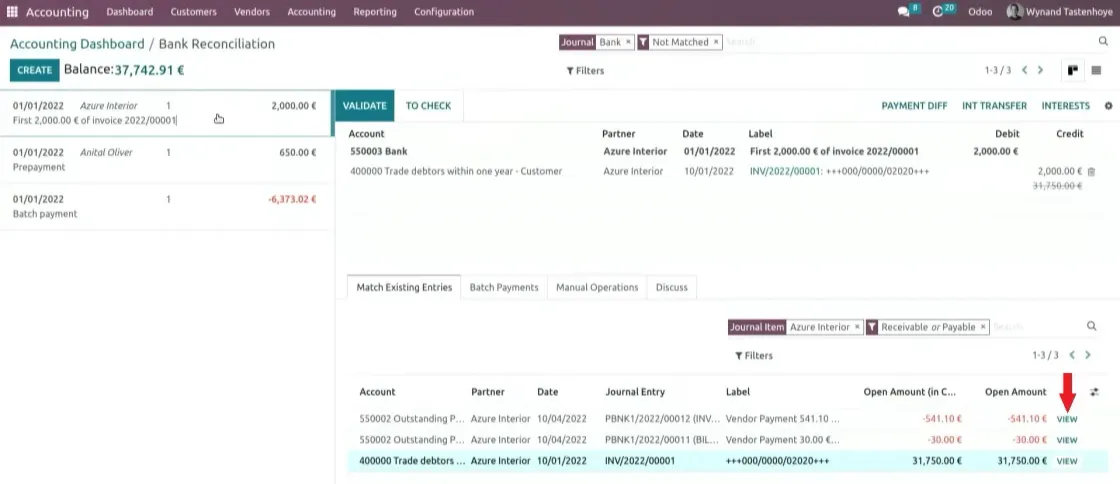Expand the top Filters dropdown
This screenshot has width=1120, height=484.
point(585,71)
